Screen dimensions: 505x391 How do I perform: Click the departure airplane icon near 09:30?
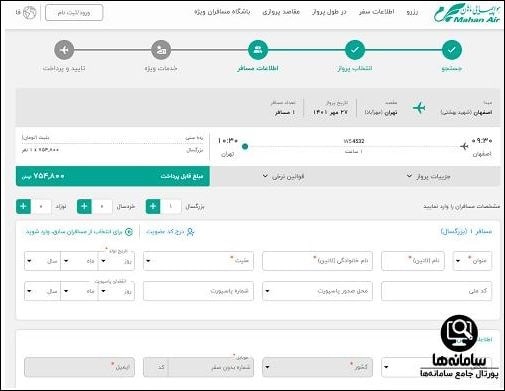[x=464, y=146]
